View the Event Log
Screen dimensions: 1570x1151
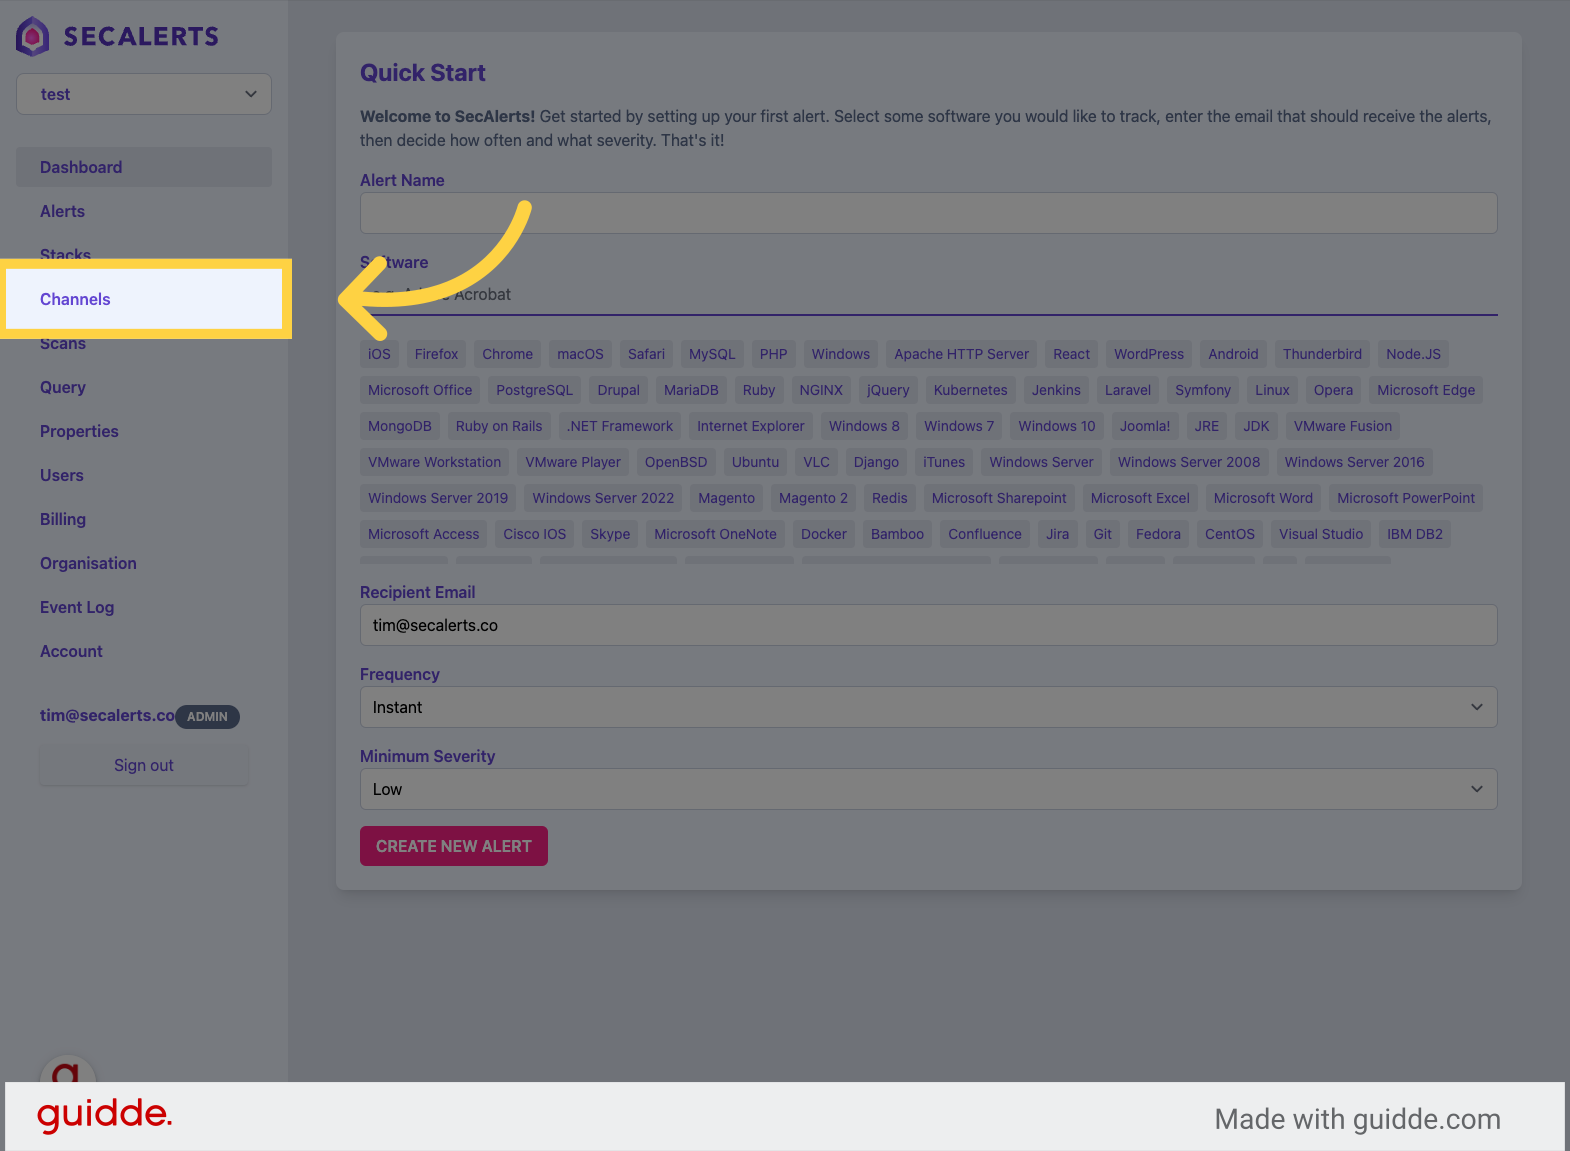coord(77,607)
